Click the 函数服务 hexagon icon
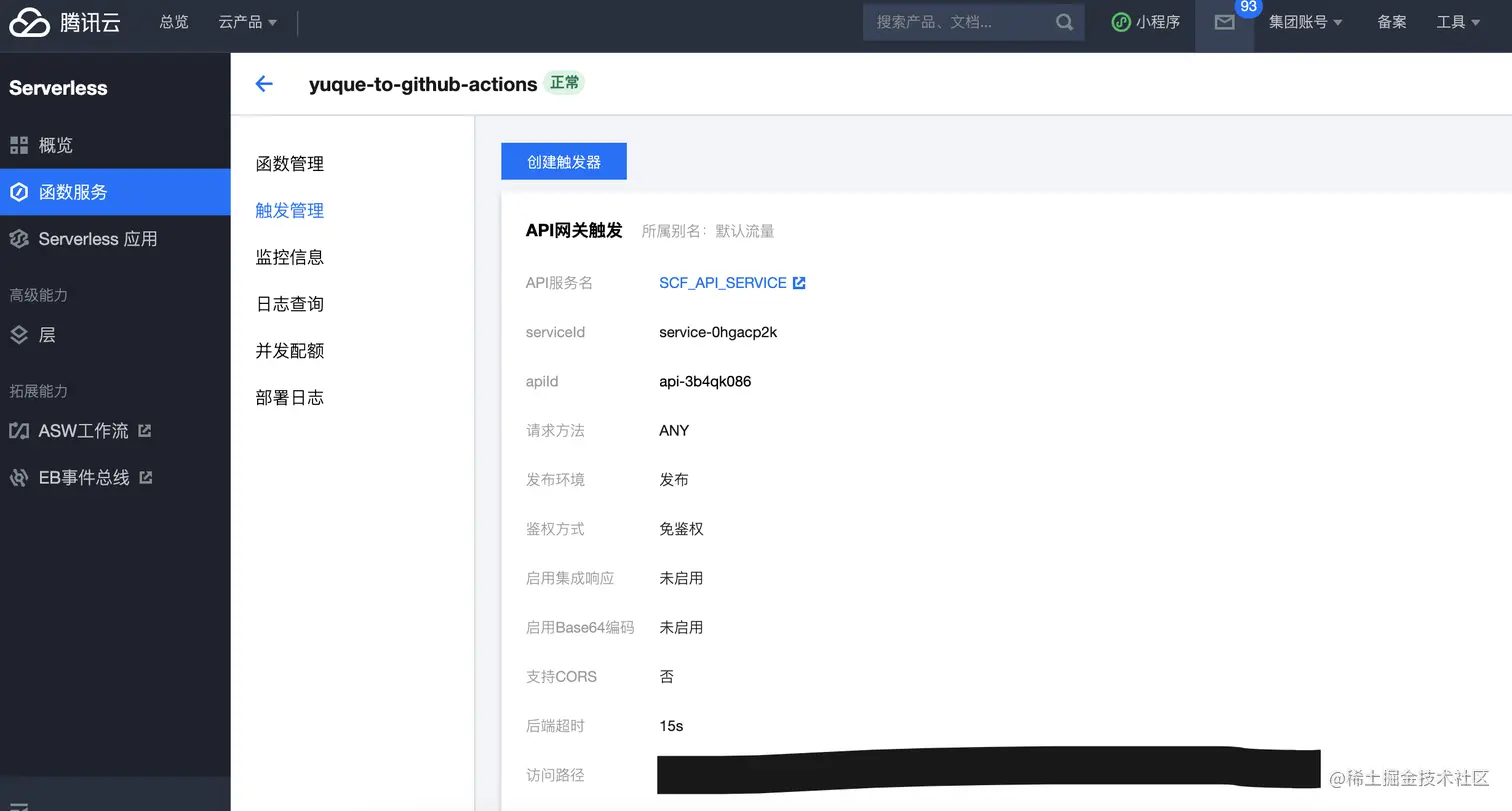The width and height of the screenshot is (1512, 811). [x=19, y=192]
